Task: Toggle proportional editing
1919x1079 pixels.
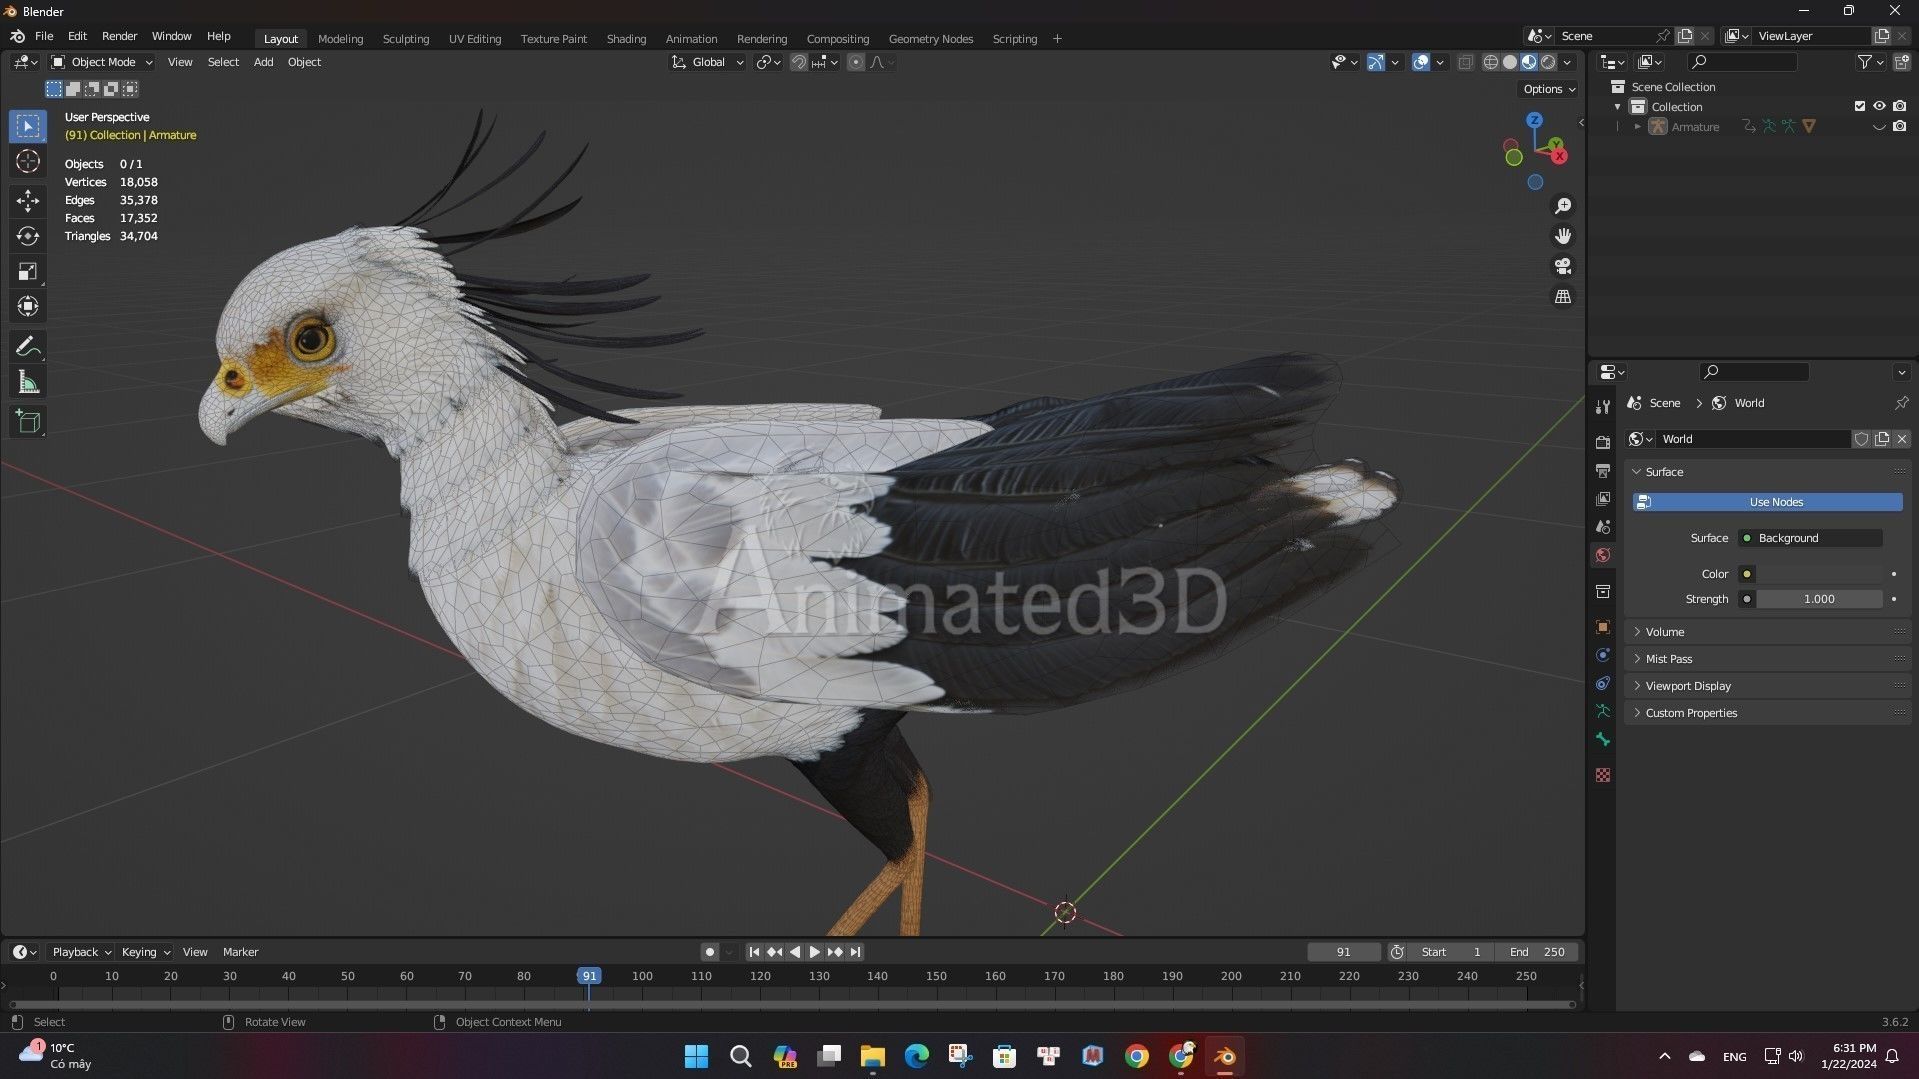Action: point(856,62)
